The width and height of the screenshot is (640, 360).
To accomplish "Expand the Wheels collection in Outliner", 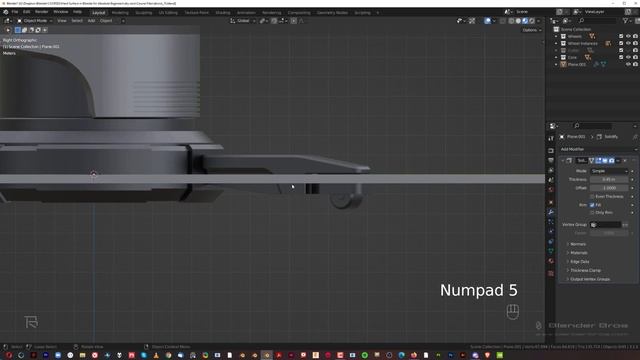I will (556, 36).
